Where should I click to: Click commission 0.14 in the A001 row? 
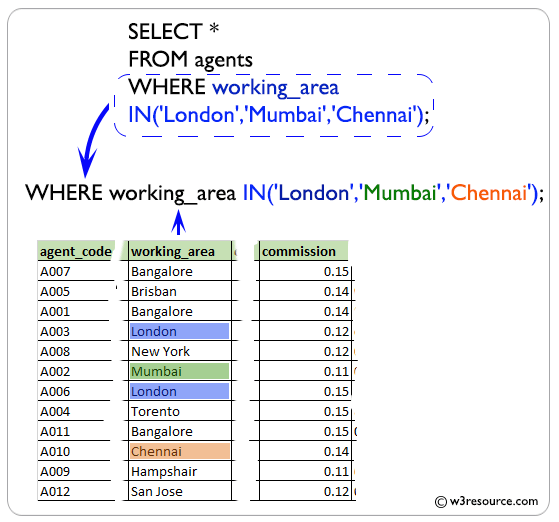click(305, 311)
